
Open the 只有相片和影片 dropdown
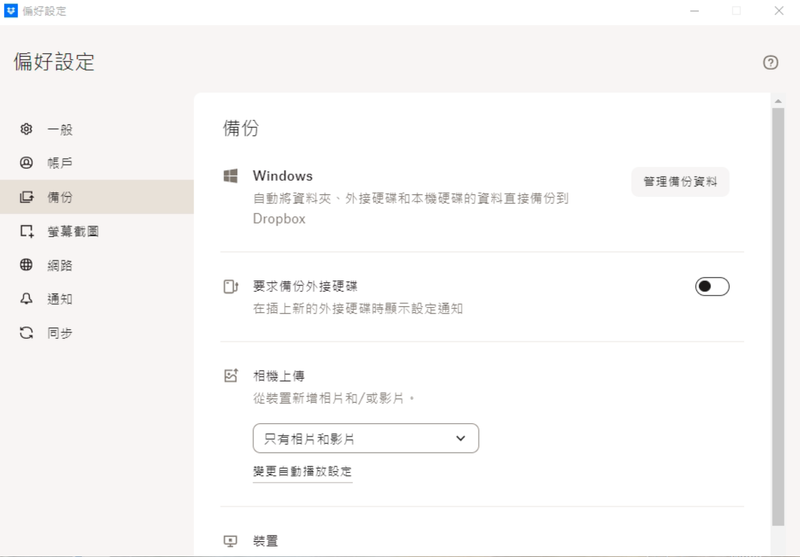coord(365,438)
